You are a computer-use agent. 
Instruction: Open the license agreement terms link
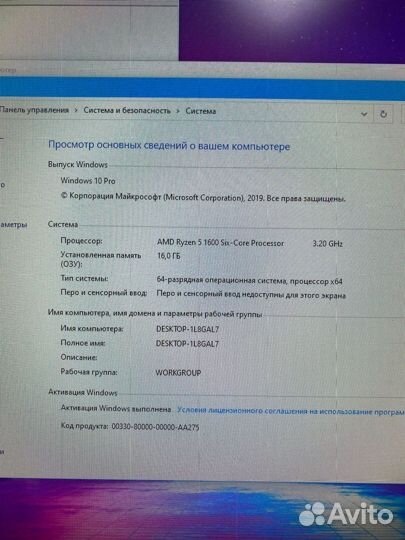(291, 411)
